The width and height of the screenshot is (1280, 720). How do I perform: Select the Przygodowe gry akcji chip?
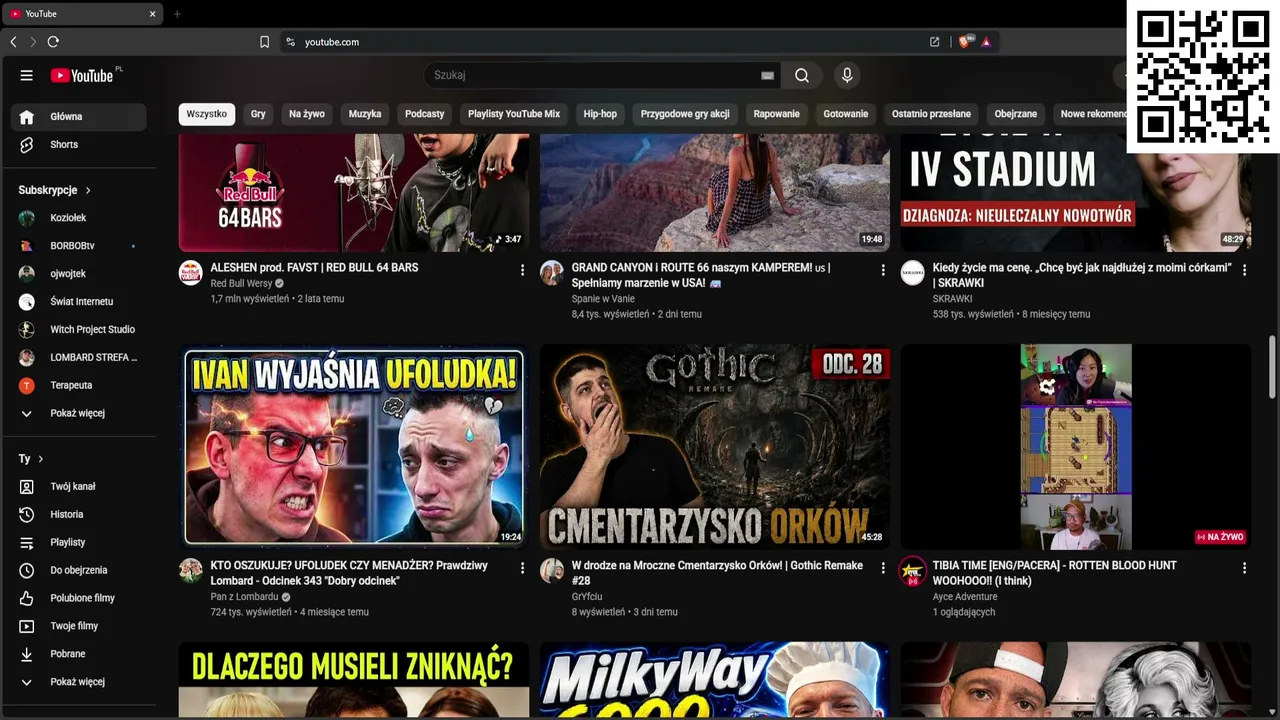685,114
